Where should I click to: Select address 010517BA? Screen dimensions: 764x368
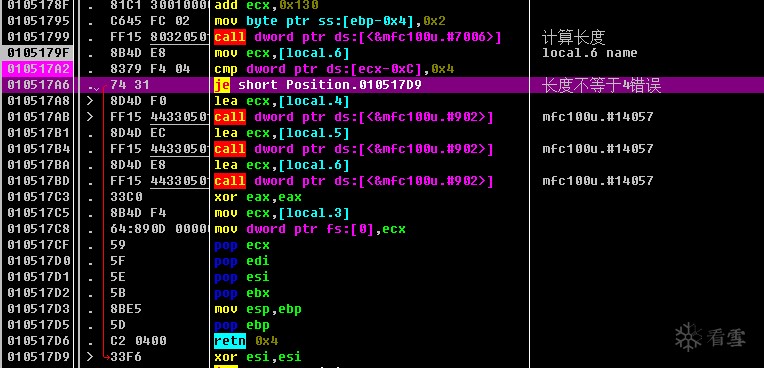(x=38, y=165)
